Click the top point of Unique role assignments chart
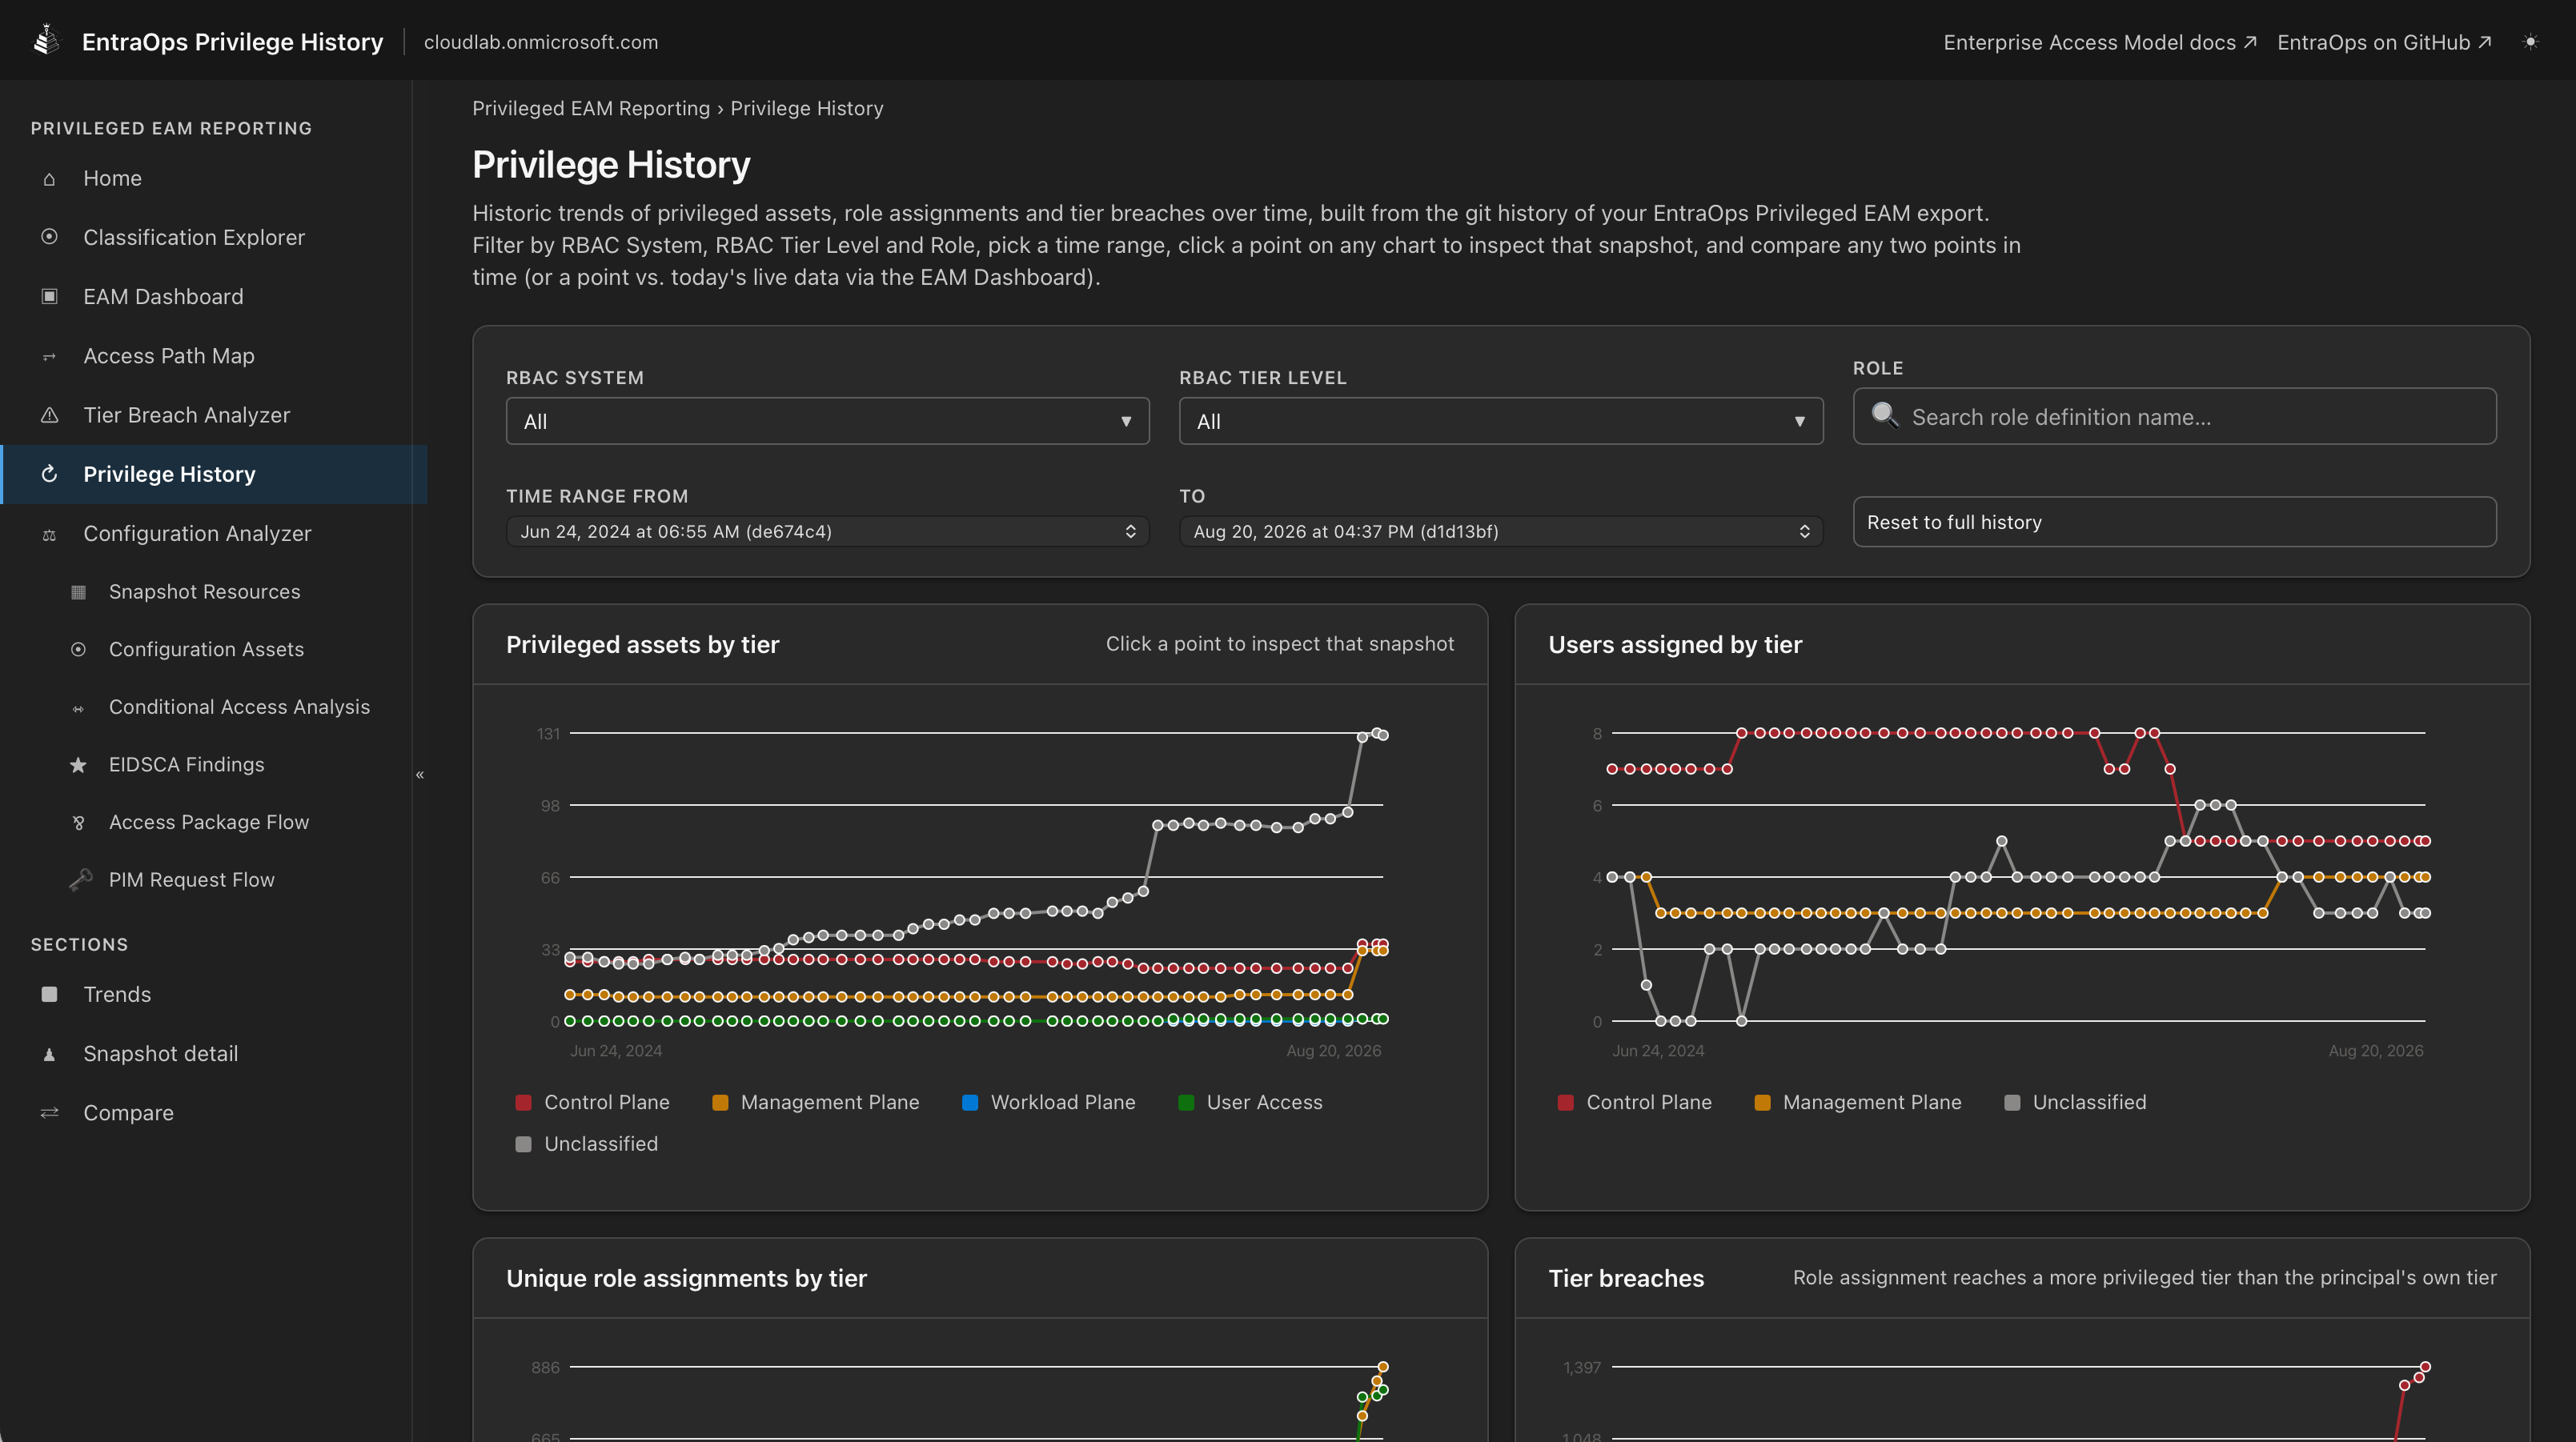Viewport: 2576px width, 1442px height. coord(1383,1367)
